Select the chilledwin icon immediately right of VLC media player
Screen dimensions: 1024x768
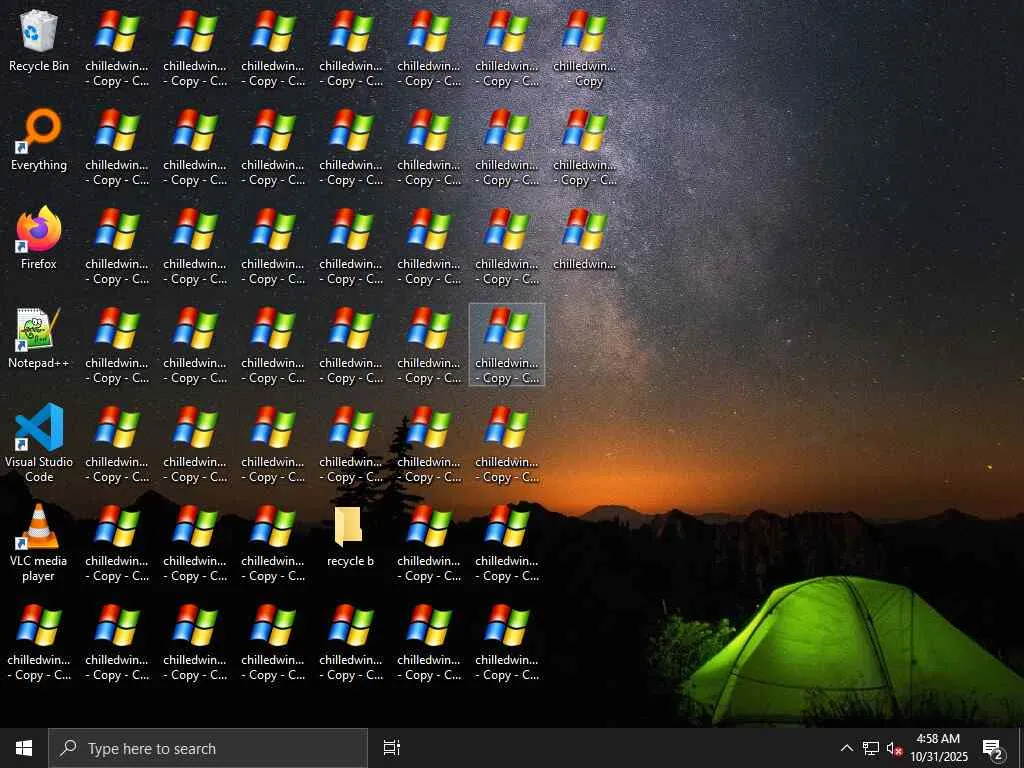tap(117, 544)
